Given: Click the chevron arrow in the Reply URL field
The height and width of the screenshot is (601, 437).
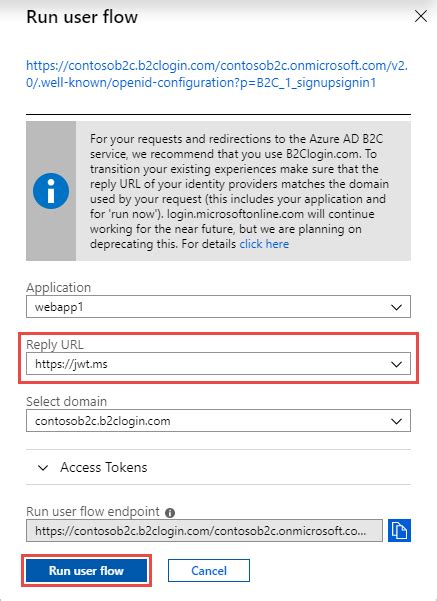Looking at the screenshot, I should point(396,364).
